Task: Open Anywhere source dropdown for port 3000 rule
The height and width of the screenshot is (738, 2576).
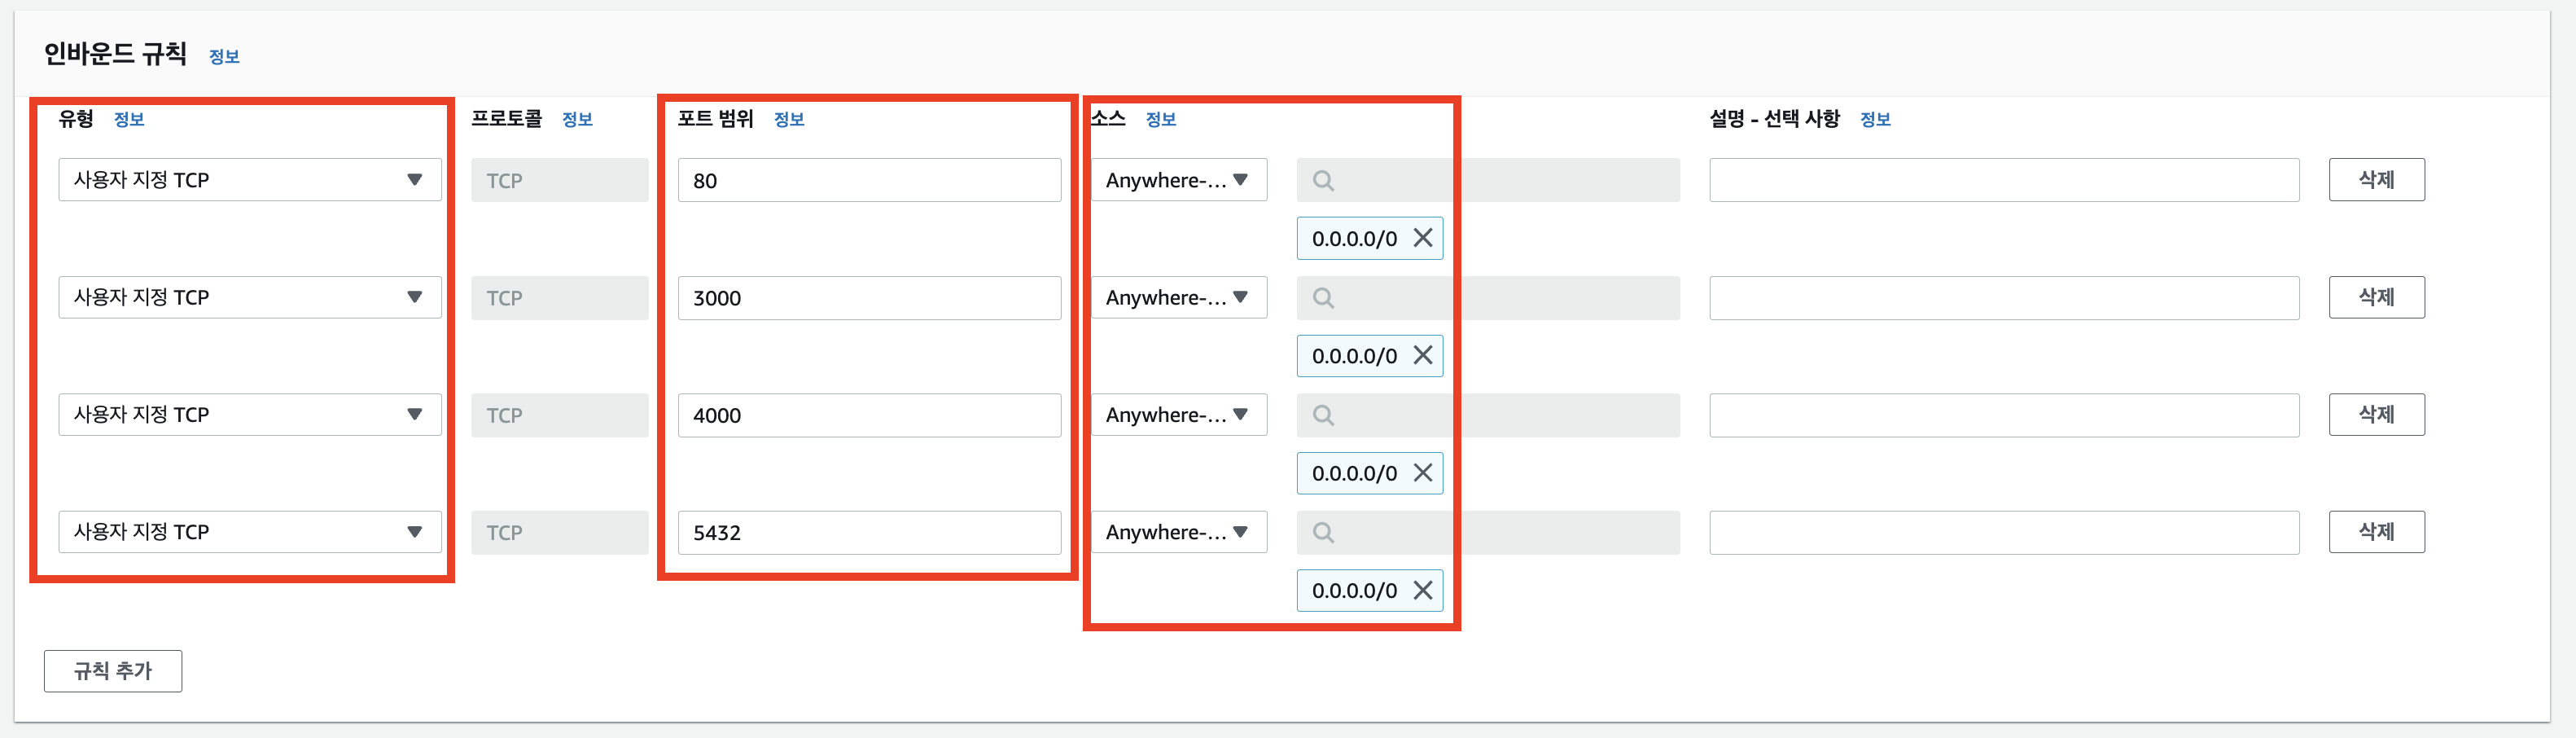Action: point(1178,297)
